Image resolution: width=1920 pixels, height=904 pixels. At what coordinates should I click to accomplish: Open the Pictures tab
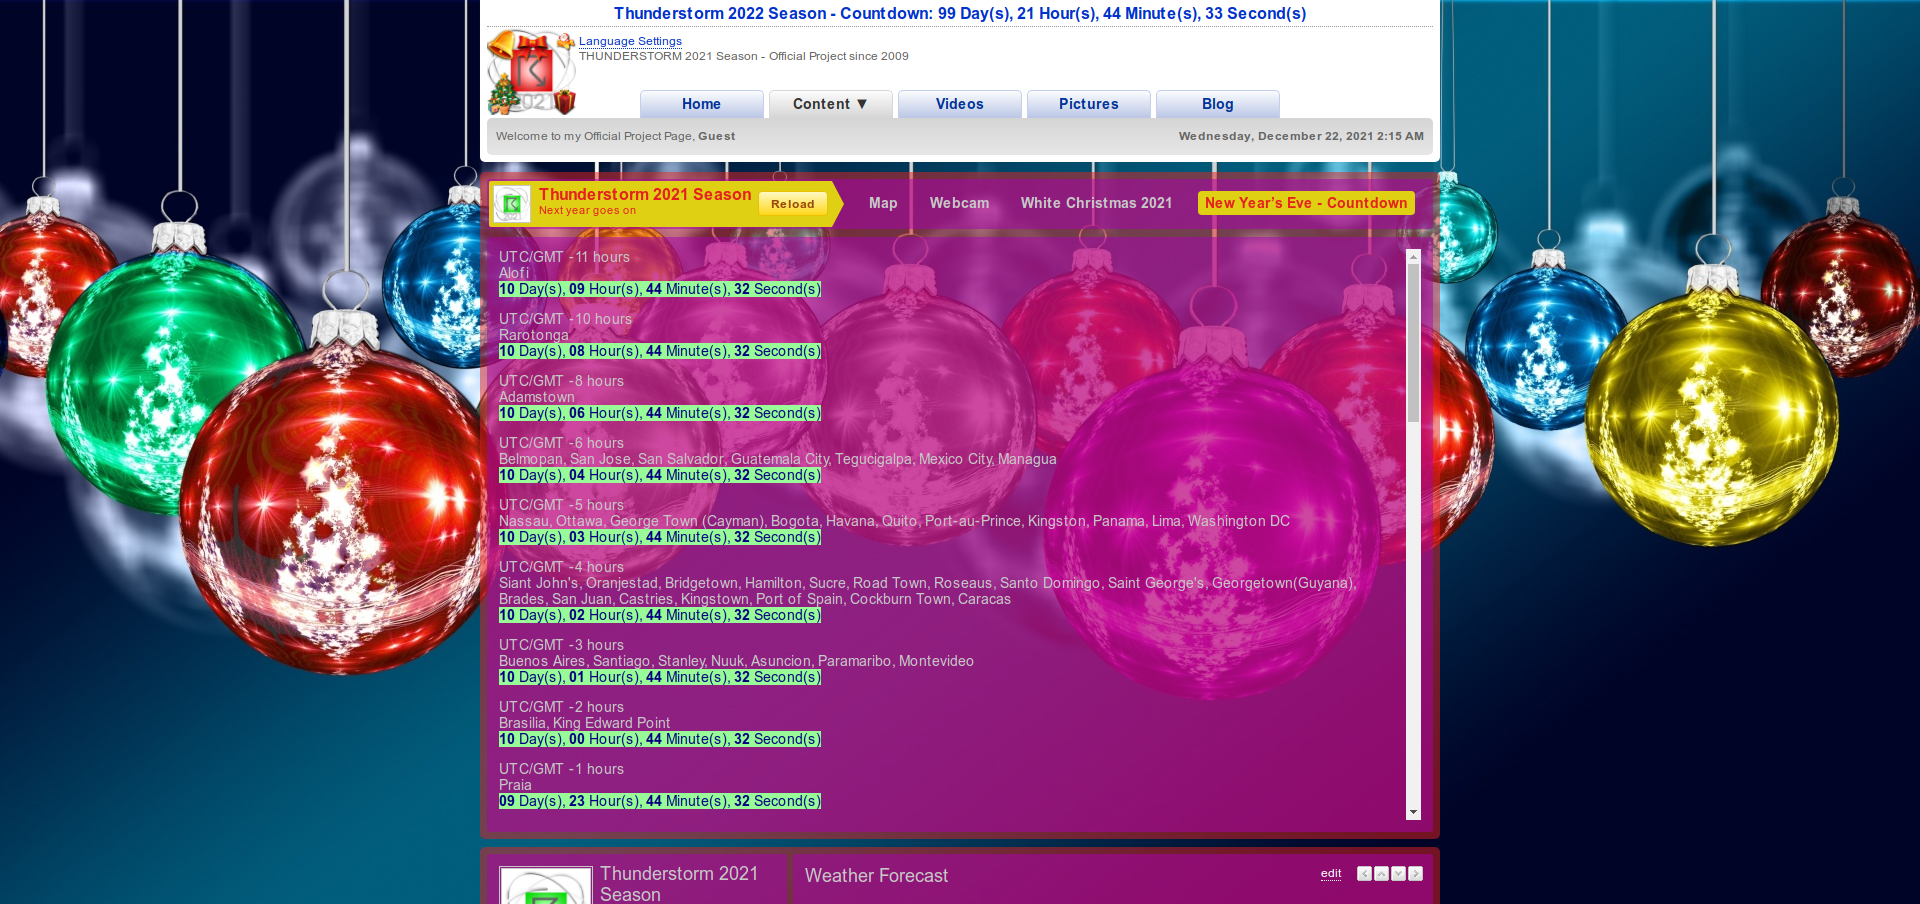tap(1088, 104)
